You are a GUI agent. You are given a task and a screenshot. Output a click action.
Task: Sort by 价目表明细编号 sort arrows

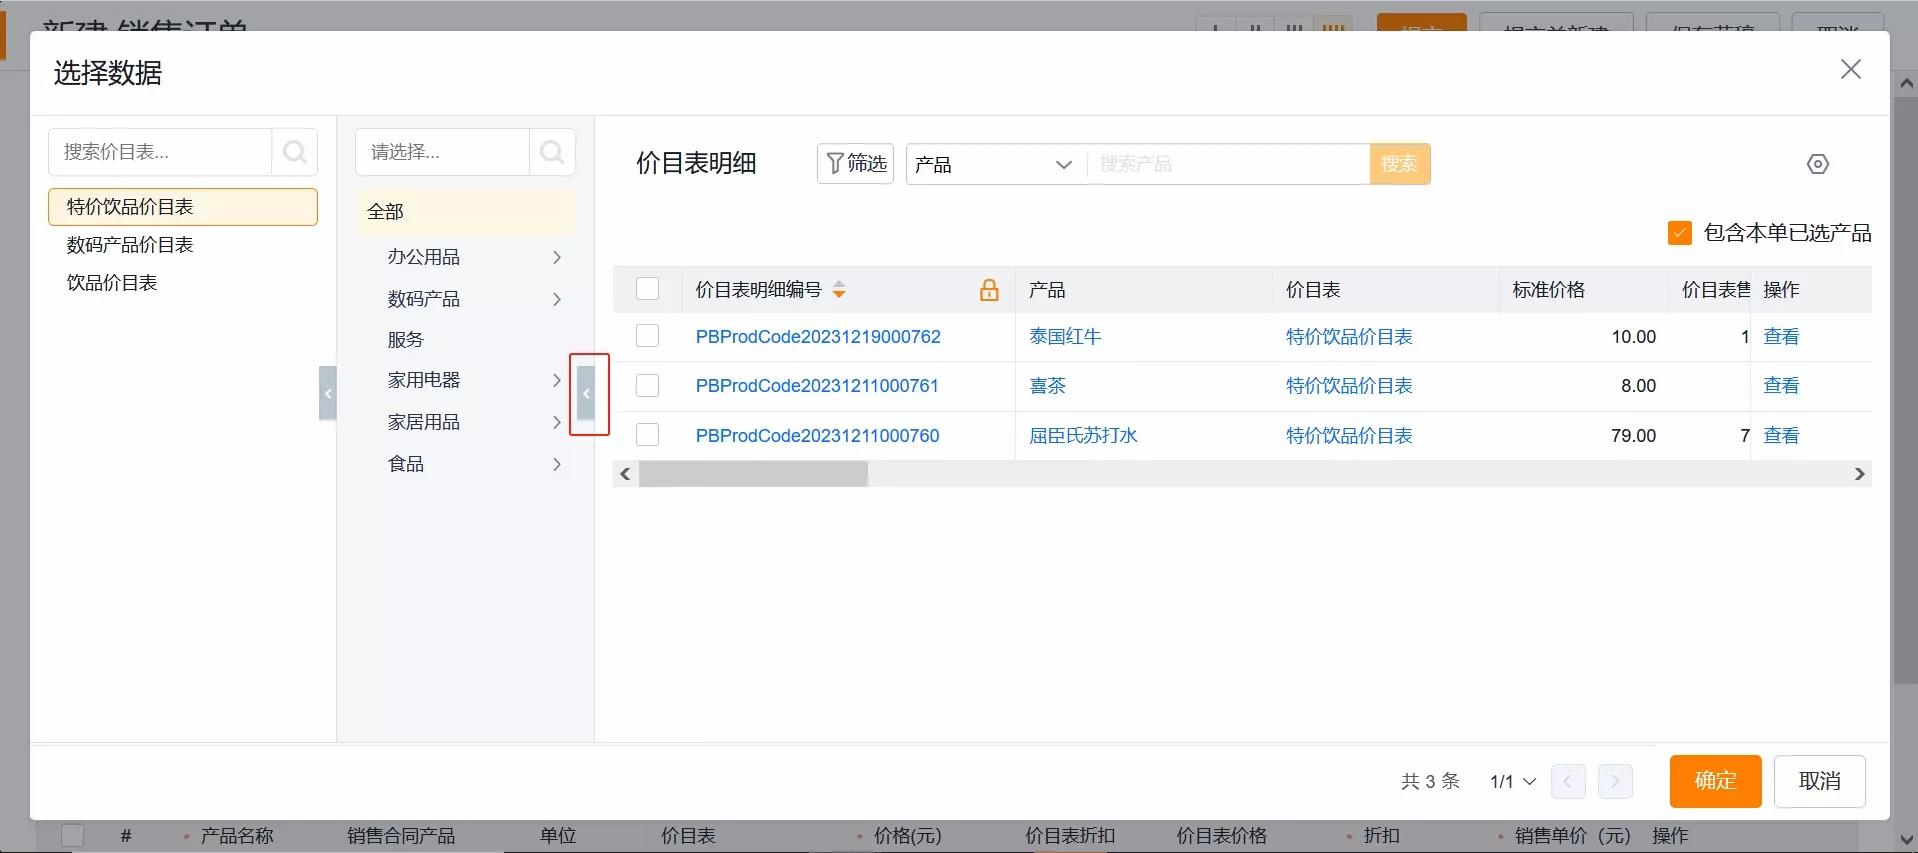[839, 290]
